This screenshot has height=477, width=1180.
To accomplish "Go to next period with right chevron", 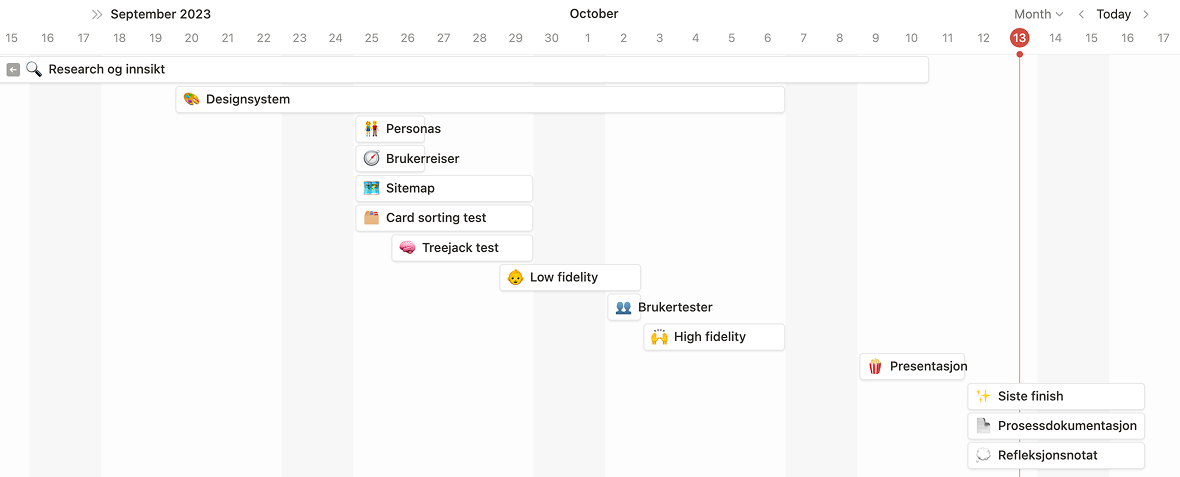I will pos(1146,14).
